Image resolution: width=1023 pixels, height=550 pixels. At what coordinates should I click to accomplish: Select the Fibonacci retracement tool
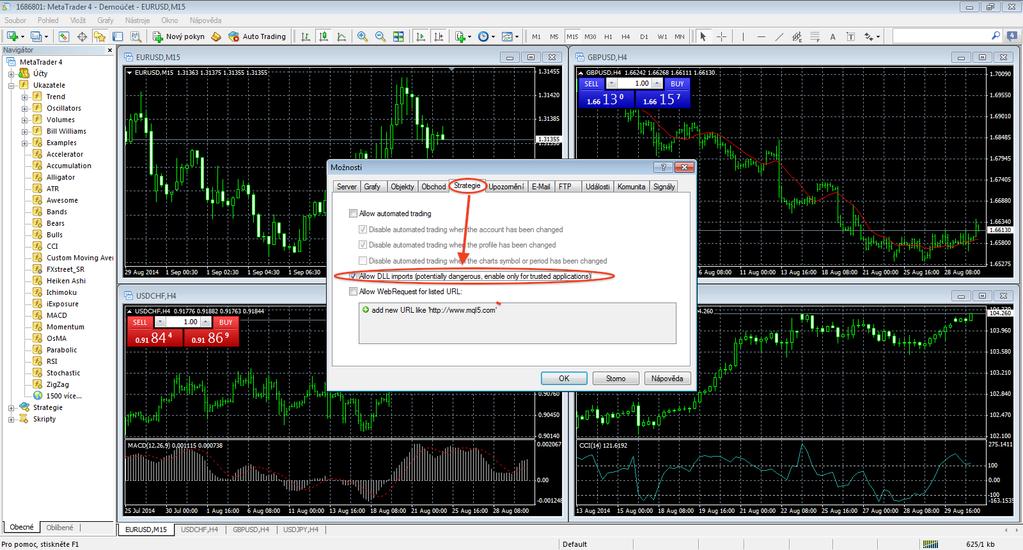[815, 37]
